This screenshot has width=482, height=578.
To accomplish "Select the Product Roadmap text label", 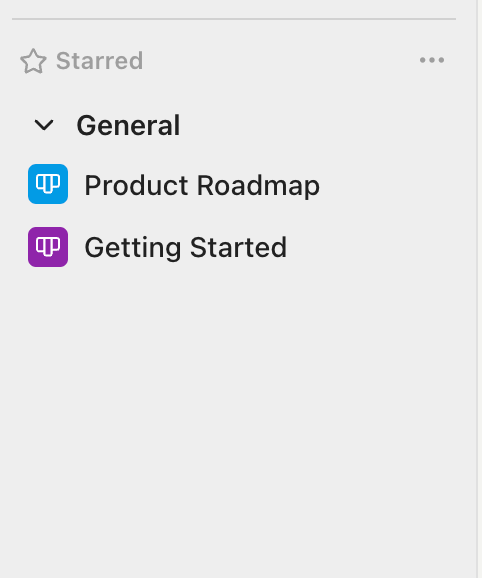I will (x=202, y=185).
